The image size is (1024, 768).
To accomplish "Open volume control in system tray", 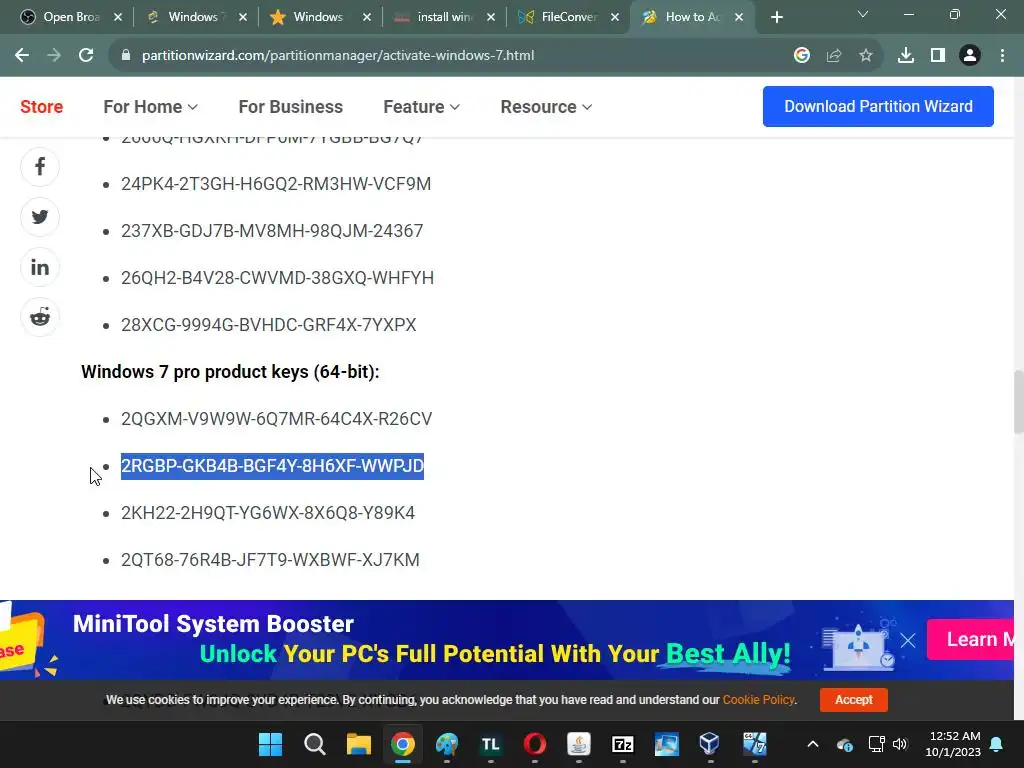I will point(900,744).
